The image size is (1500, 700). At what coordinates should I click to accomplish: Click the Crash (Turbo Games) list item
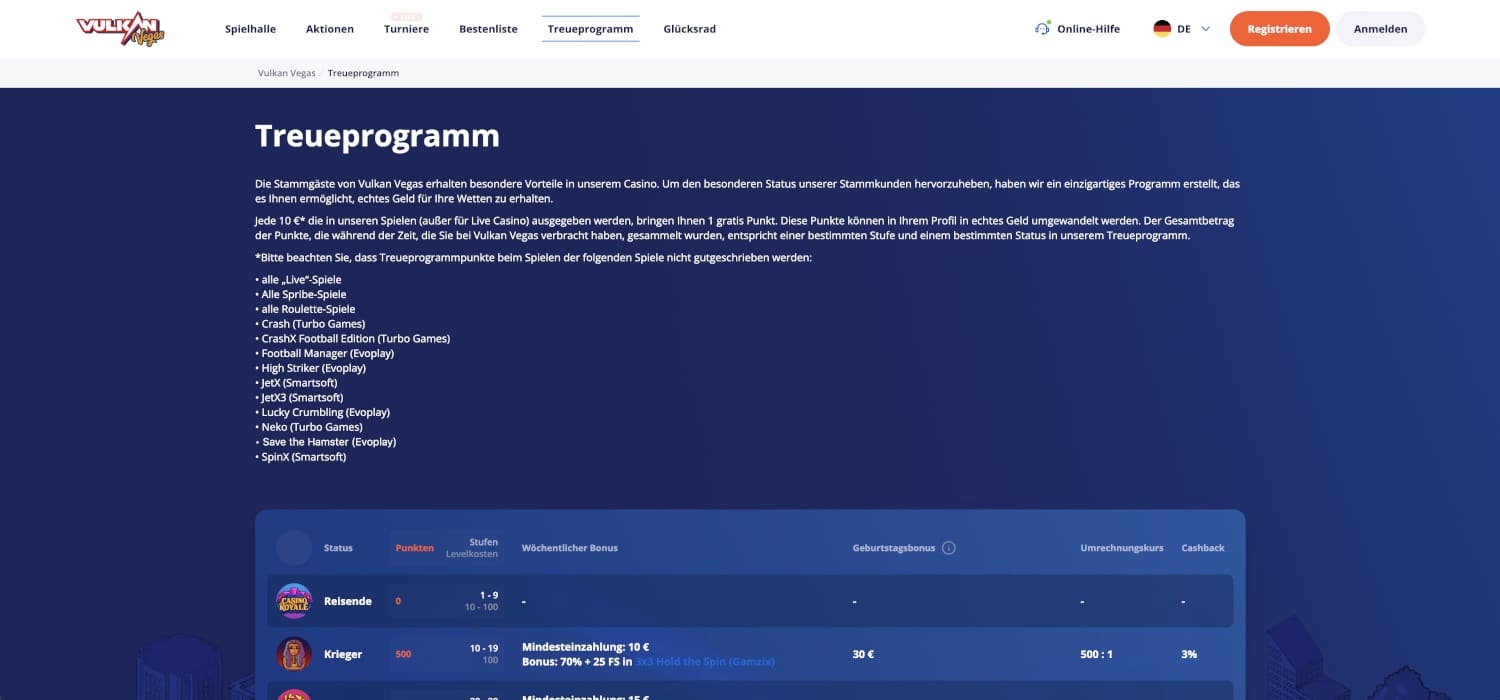(x=310, y=324)
